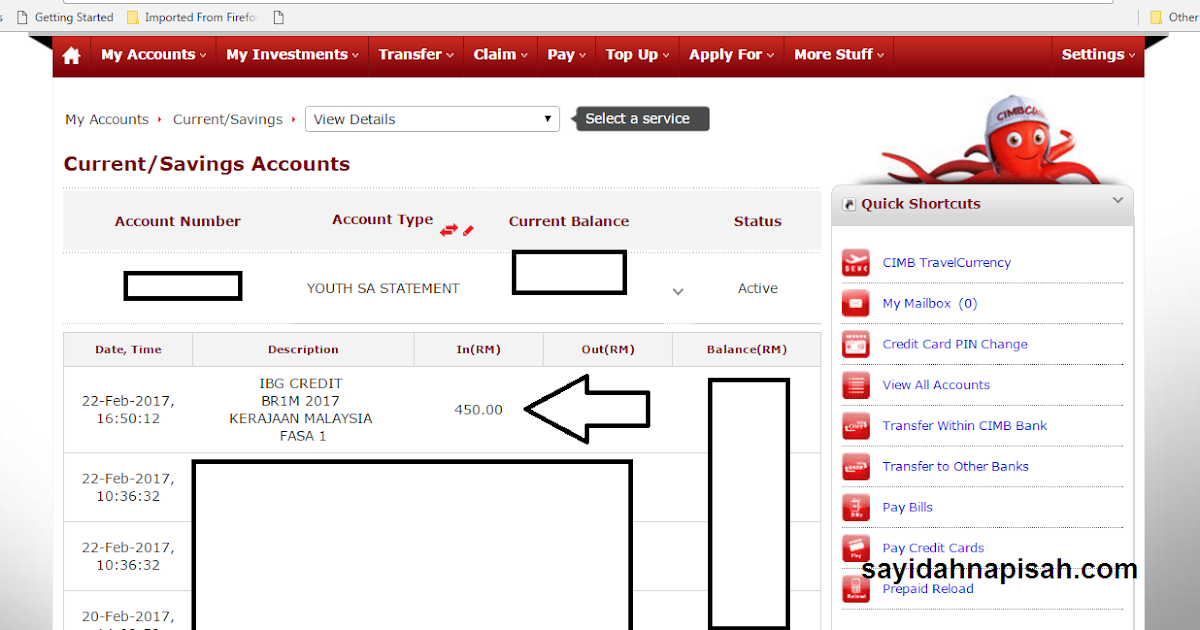Click the Quick Shortcuts panel header icon
Image resolution: width=1200 pixels, height=630 pixels.
pos(850,204)
